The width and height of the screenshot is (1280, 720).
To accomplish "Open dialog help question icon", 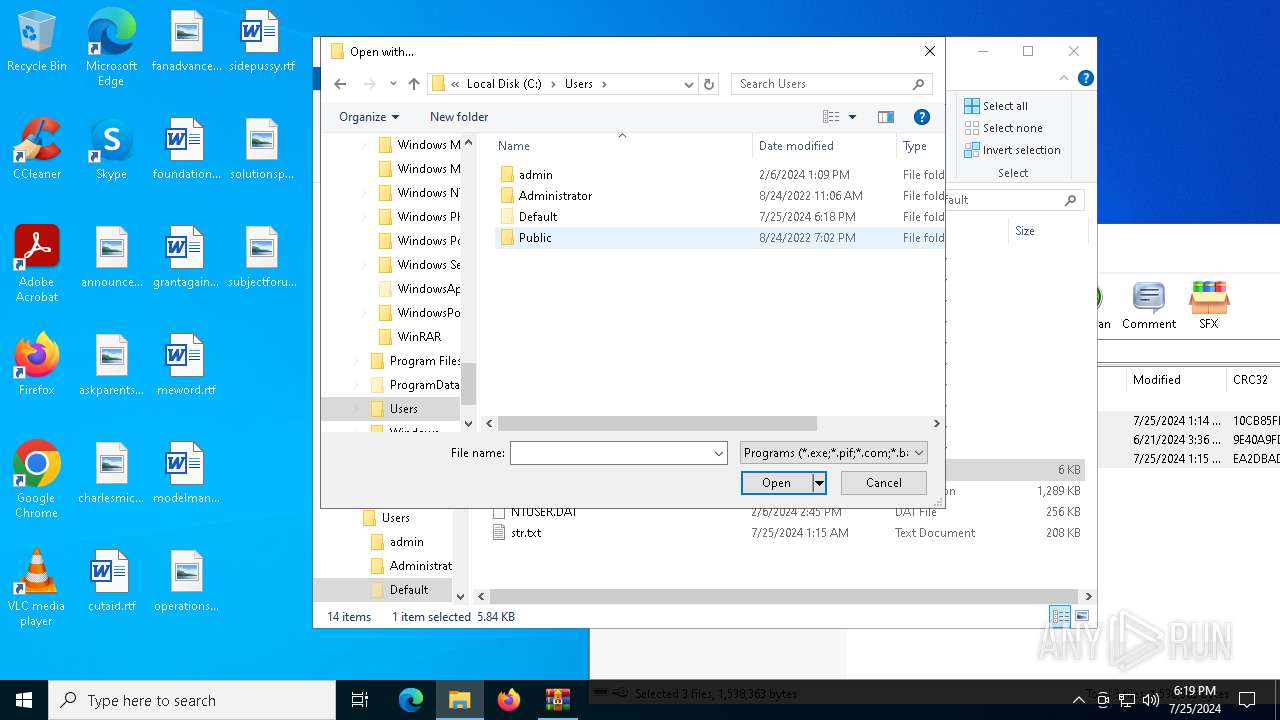I will [x=922, y=117].
